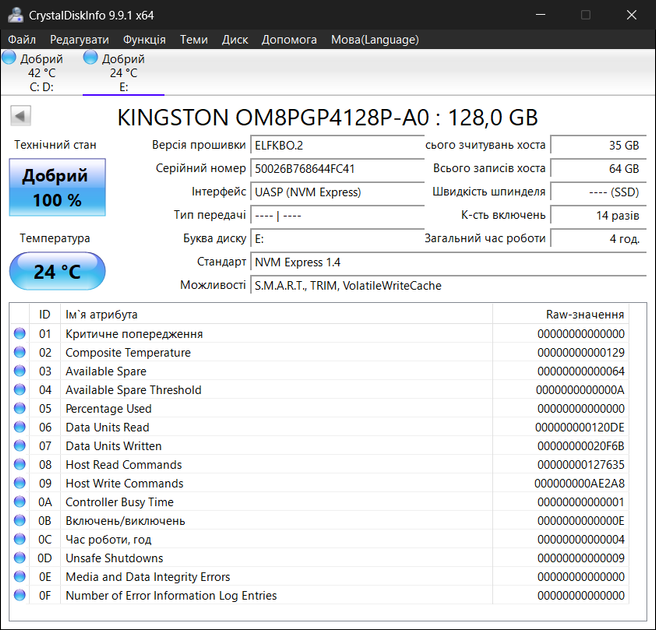Screen dimensions: 656x630
Task: Click raw value 0000000127635
Action: tap(581, 465)
